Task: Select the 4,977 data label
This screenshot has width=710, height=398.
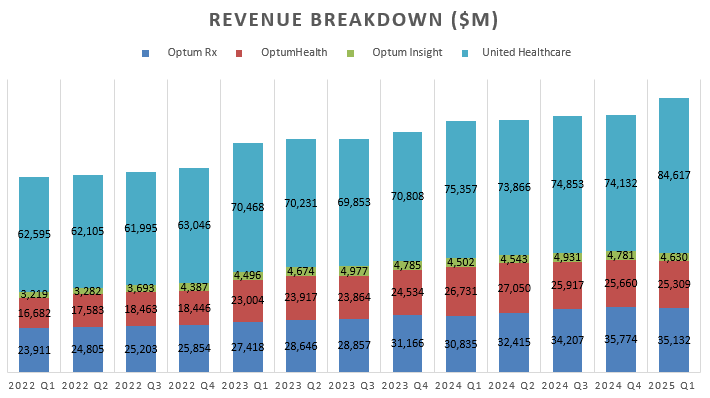Action: point(354,271)
